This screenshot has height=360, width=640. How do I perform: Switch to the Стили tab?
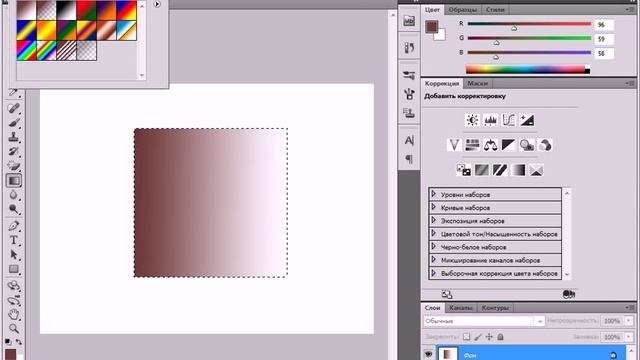[495, 9]
